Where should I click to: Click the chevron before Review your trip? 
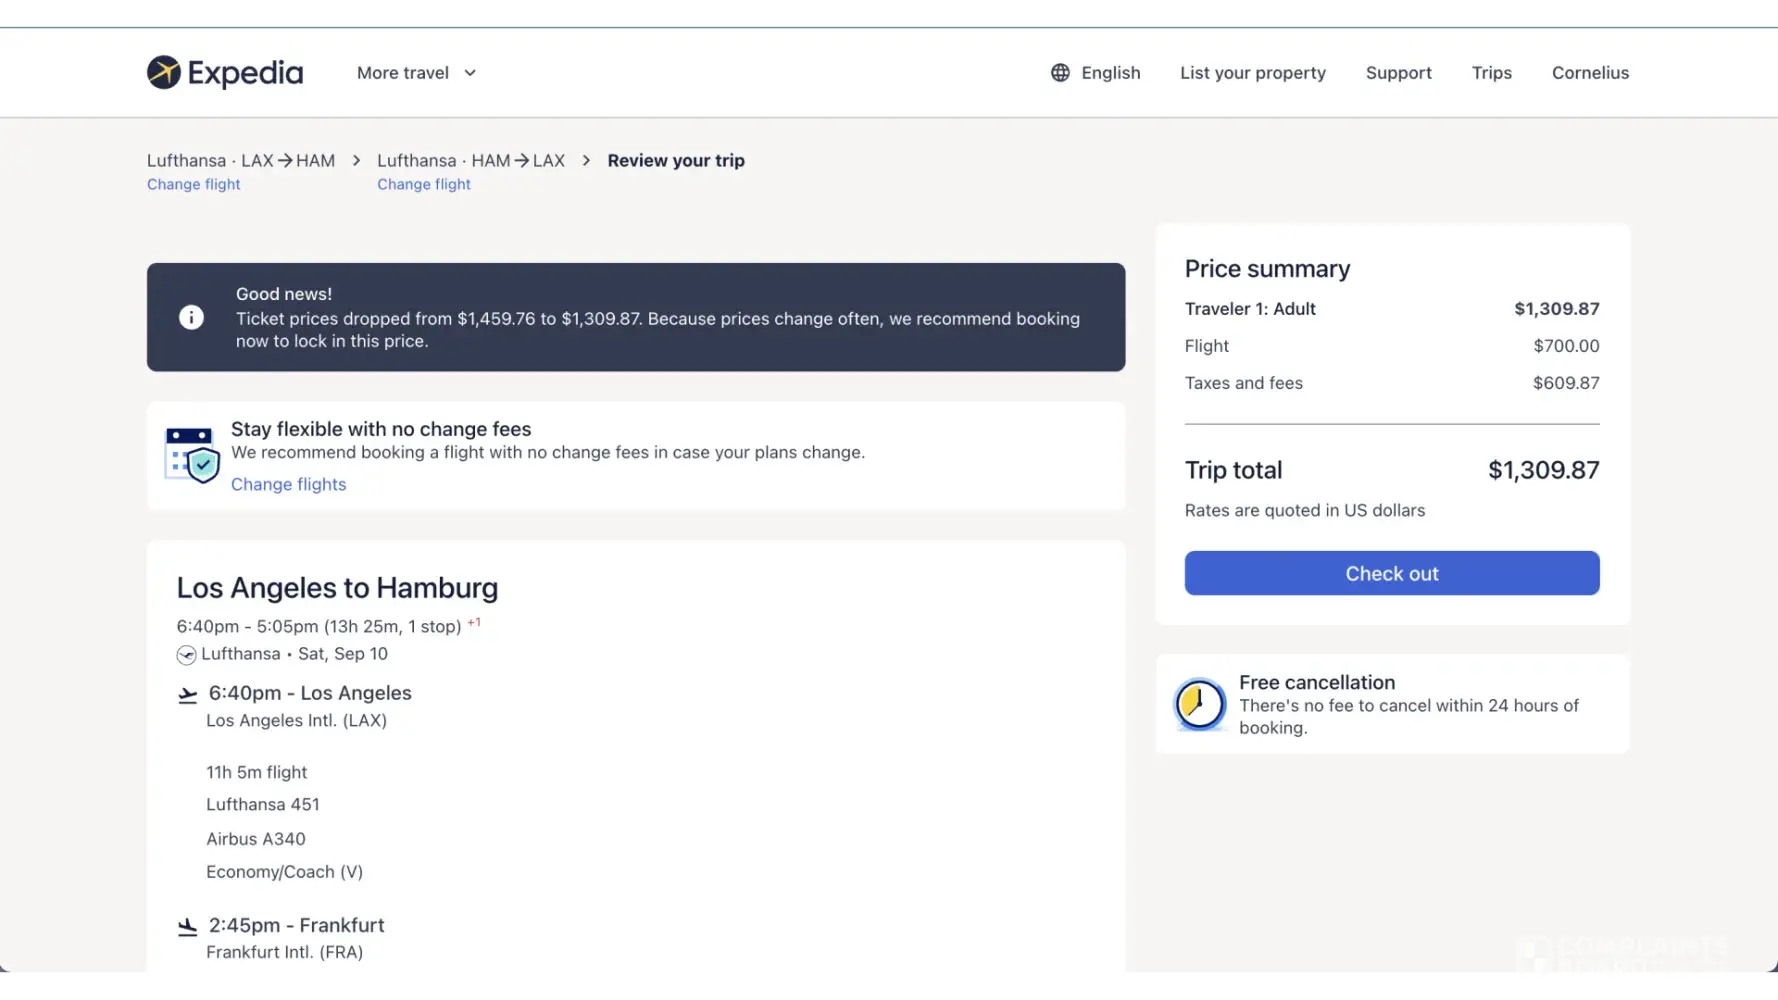(586, 161)
